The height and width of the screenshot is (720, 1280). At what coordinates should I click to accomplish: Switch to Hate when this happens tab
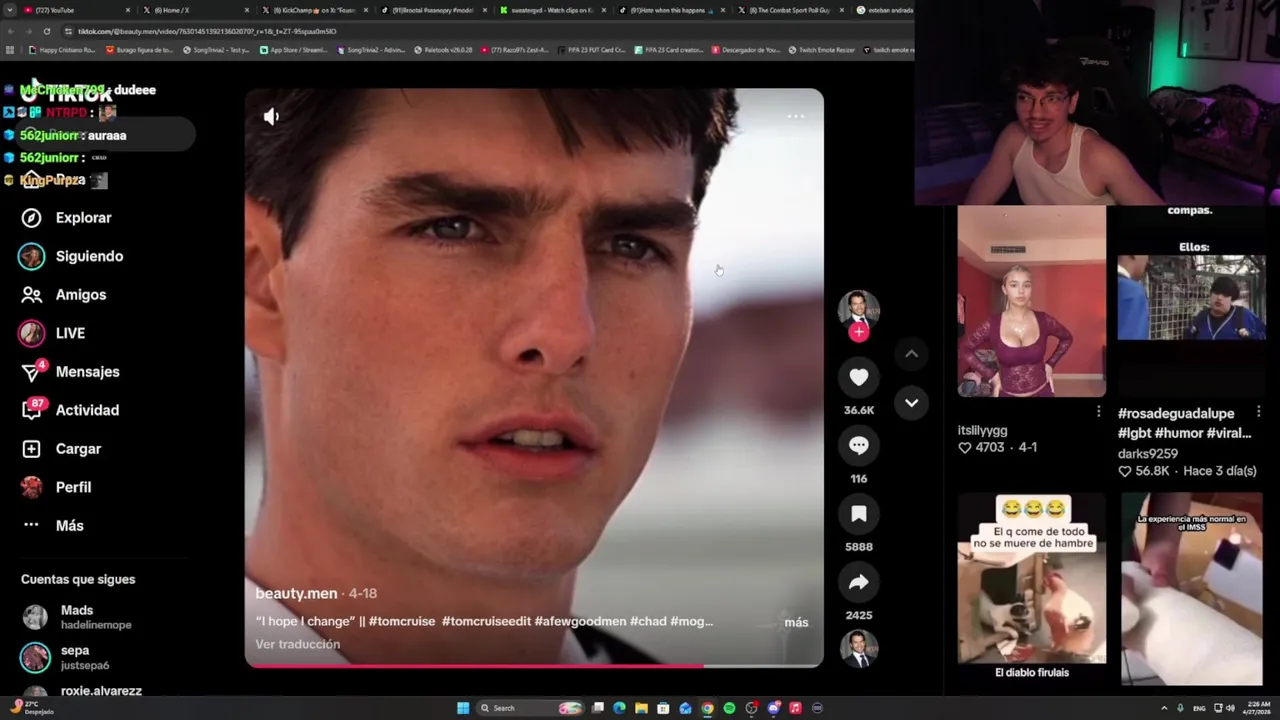coord(671,10)
